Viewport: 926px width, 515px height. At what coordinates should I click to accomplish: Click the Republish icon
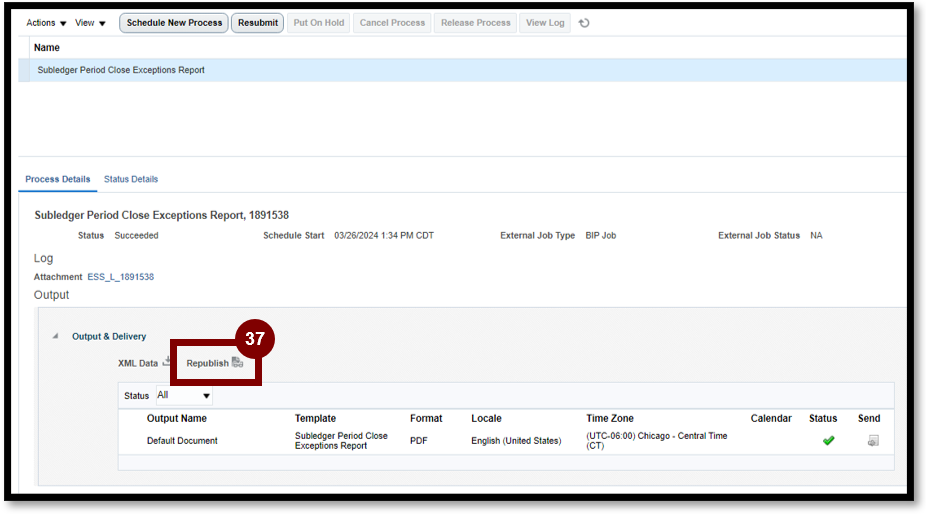(237, 363)
